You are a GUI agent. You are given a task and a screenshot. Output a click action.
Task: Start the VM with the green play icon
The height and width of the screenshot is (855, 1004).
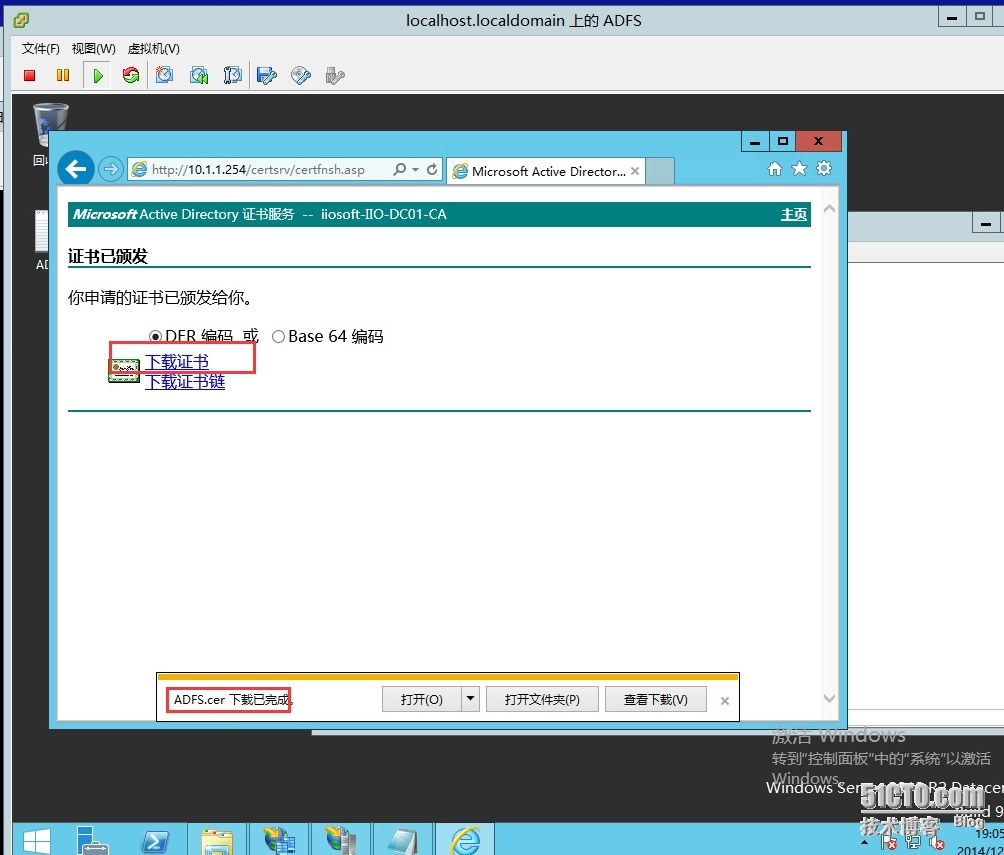pyautogui.click(x=98, y=76)
